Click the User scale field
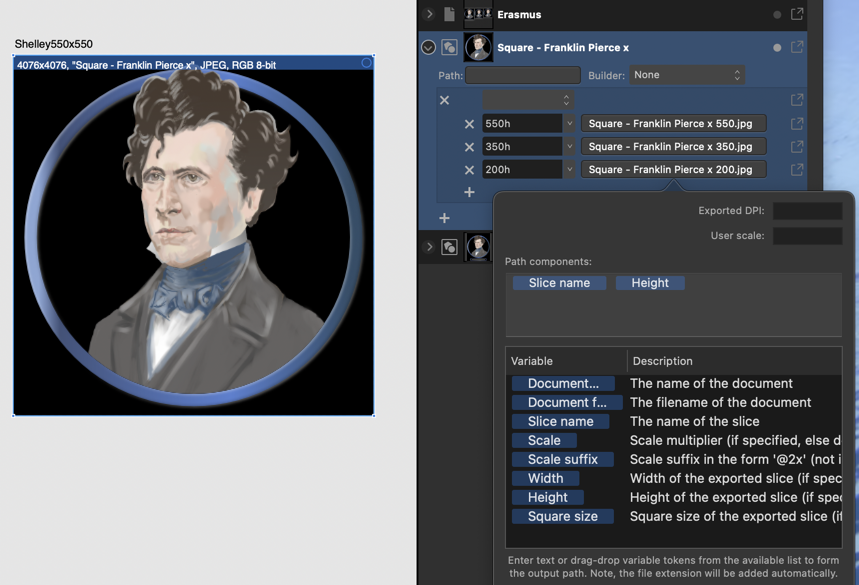 click(807, 236)
